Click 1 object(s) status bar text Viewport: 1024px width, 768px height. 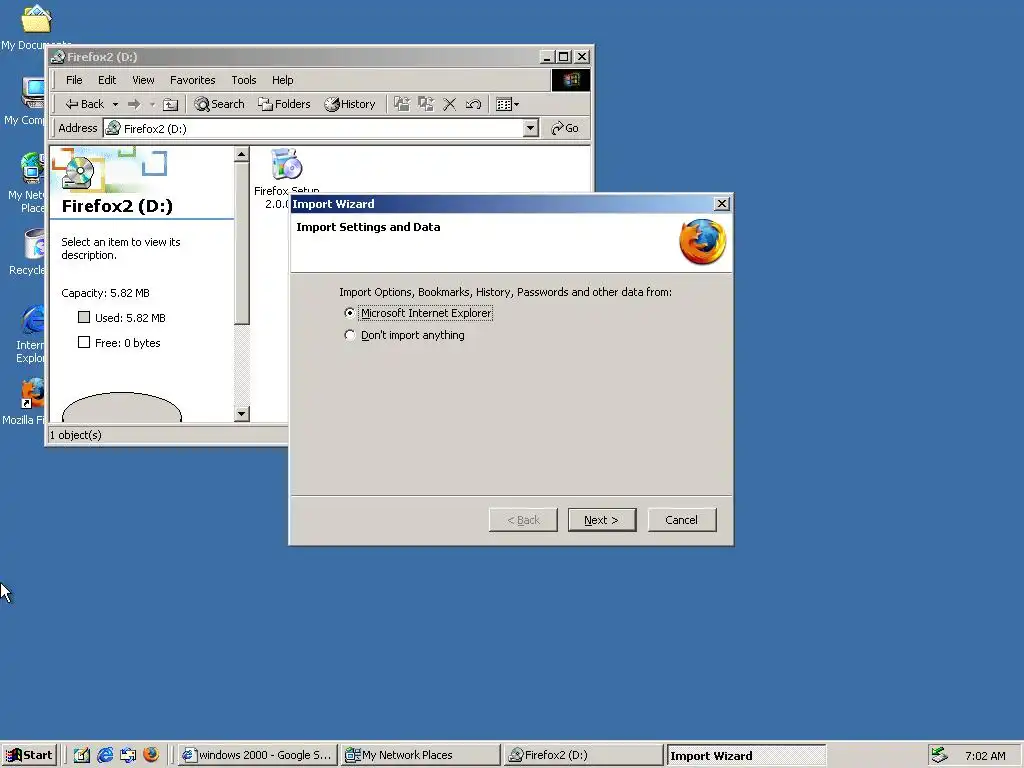click(76, 435)
